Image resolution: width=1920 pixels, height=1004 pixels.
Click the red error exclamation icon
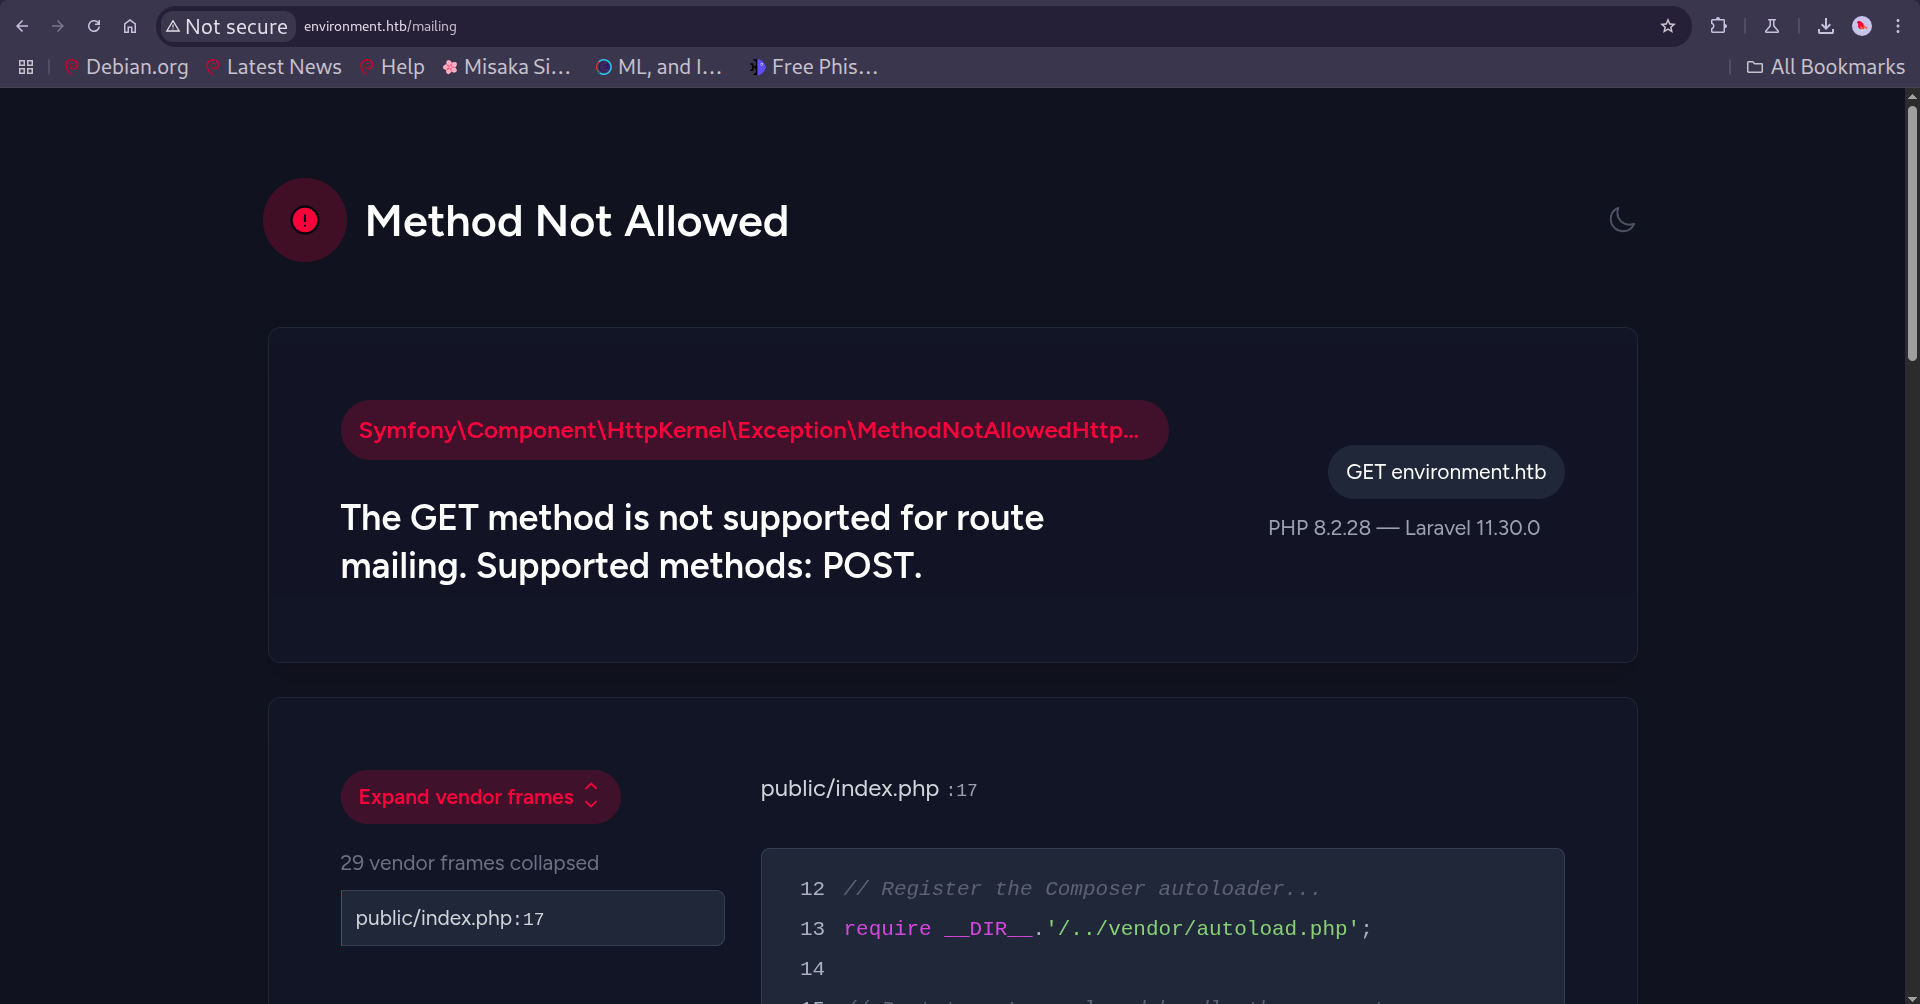305,220
